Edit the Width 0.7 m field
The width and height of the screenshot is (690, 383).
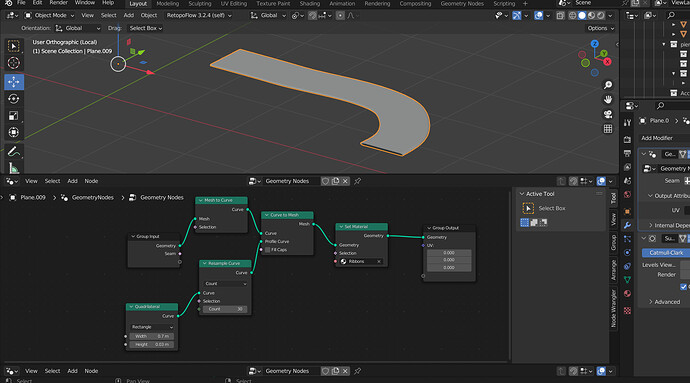pos(152,336)
